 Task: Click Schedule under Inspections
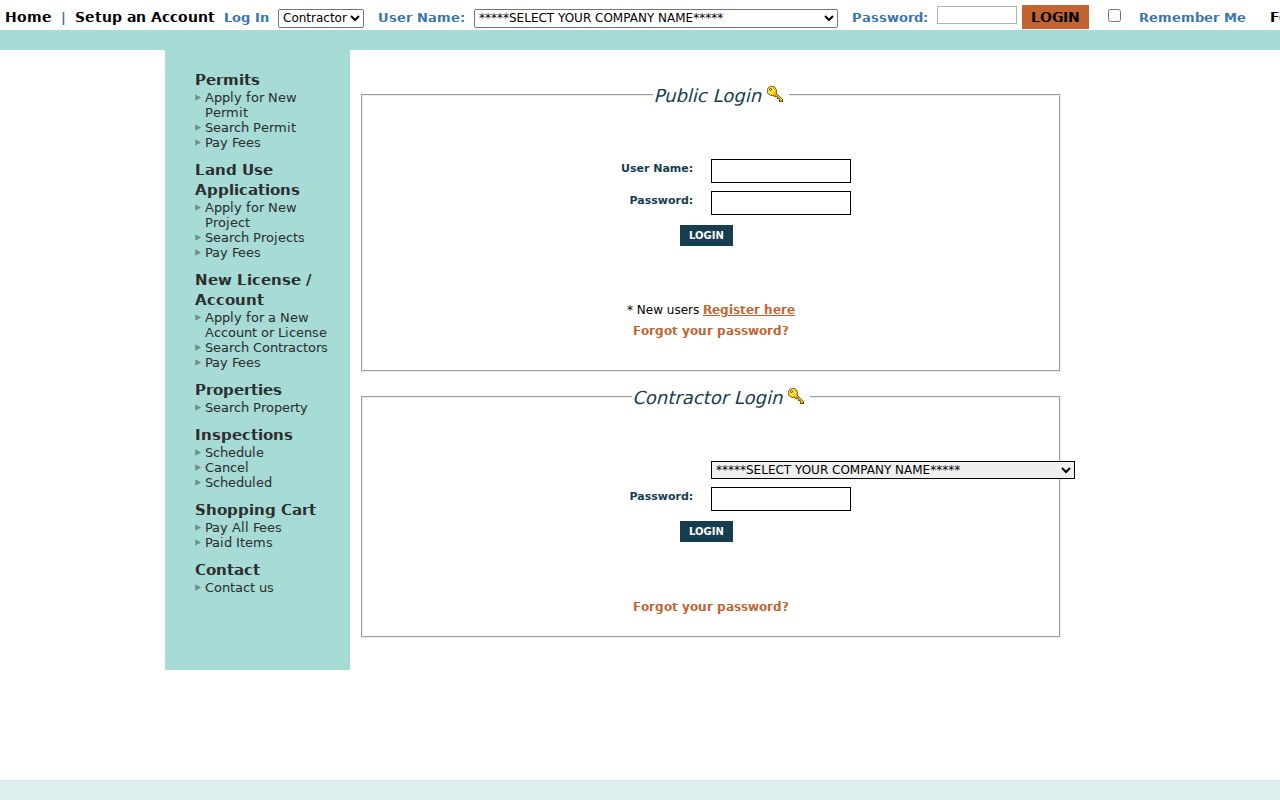tap(234, 453)
